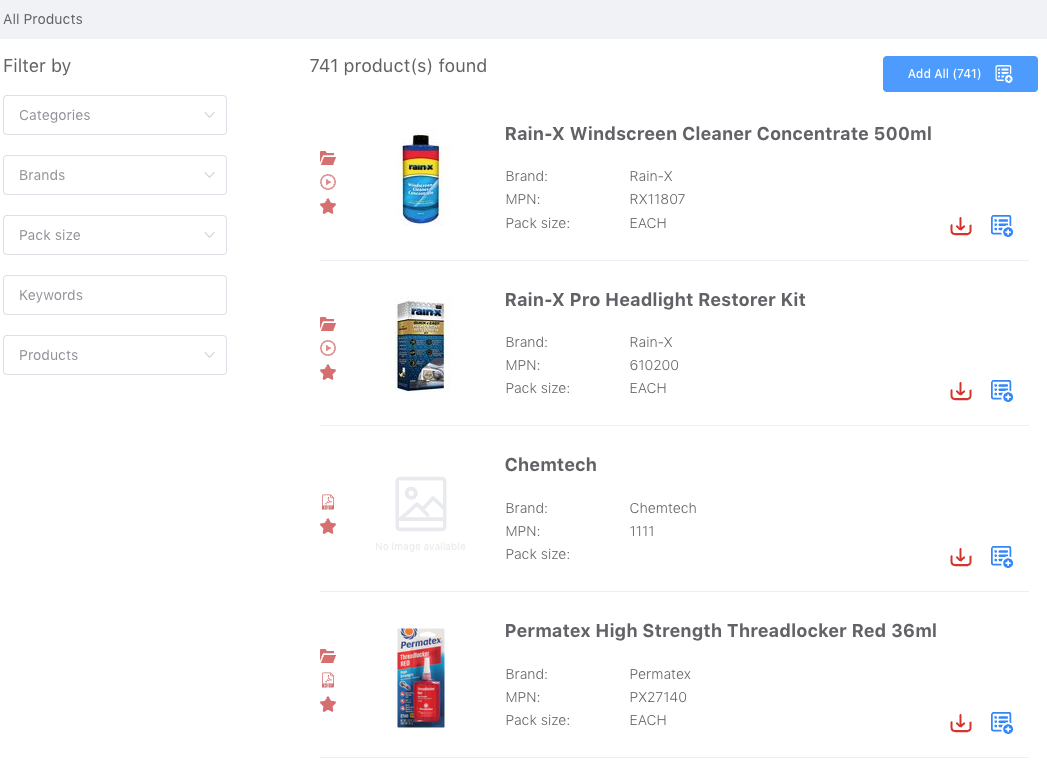This screenshot has width=1047, height=761.
Task: Expand the Categories filter dropdown
Action: tap(115, 115)
